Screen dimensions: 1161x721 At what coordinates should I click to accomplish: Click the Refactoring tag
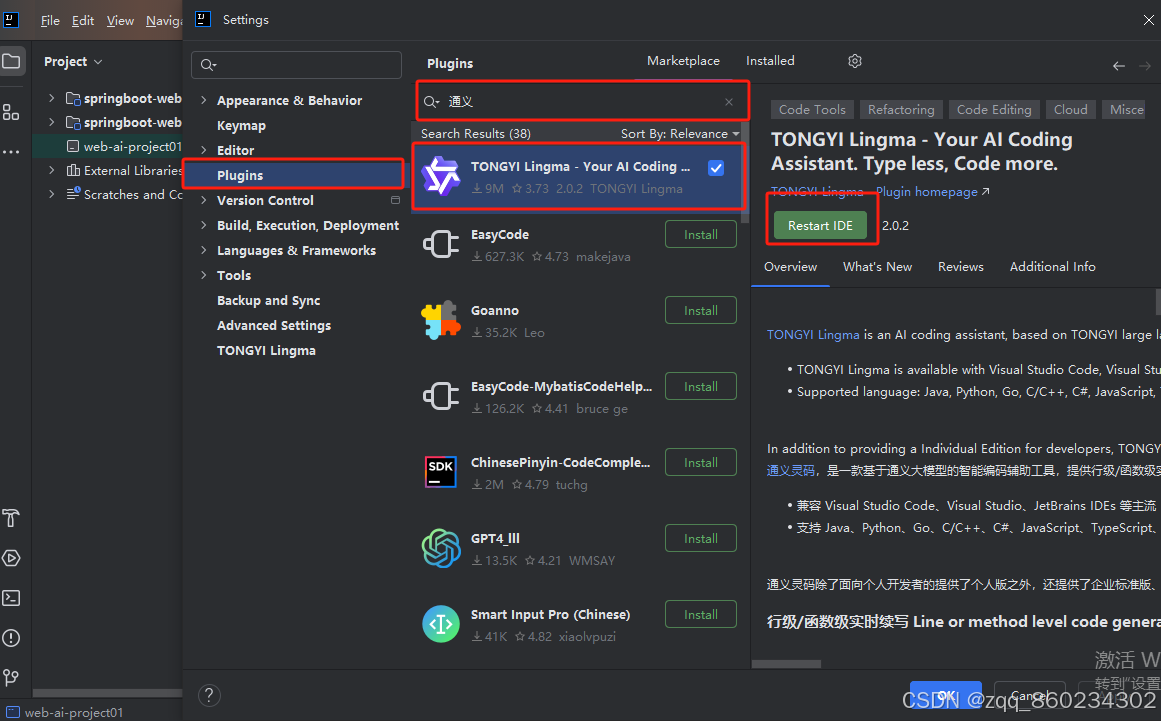click(x=901, y=110)
